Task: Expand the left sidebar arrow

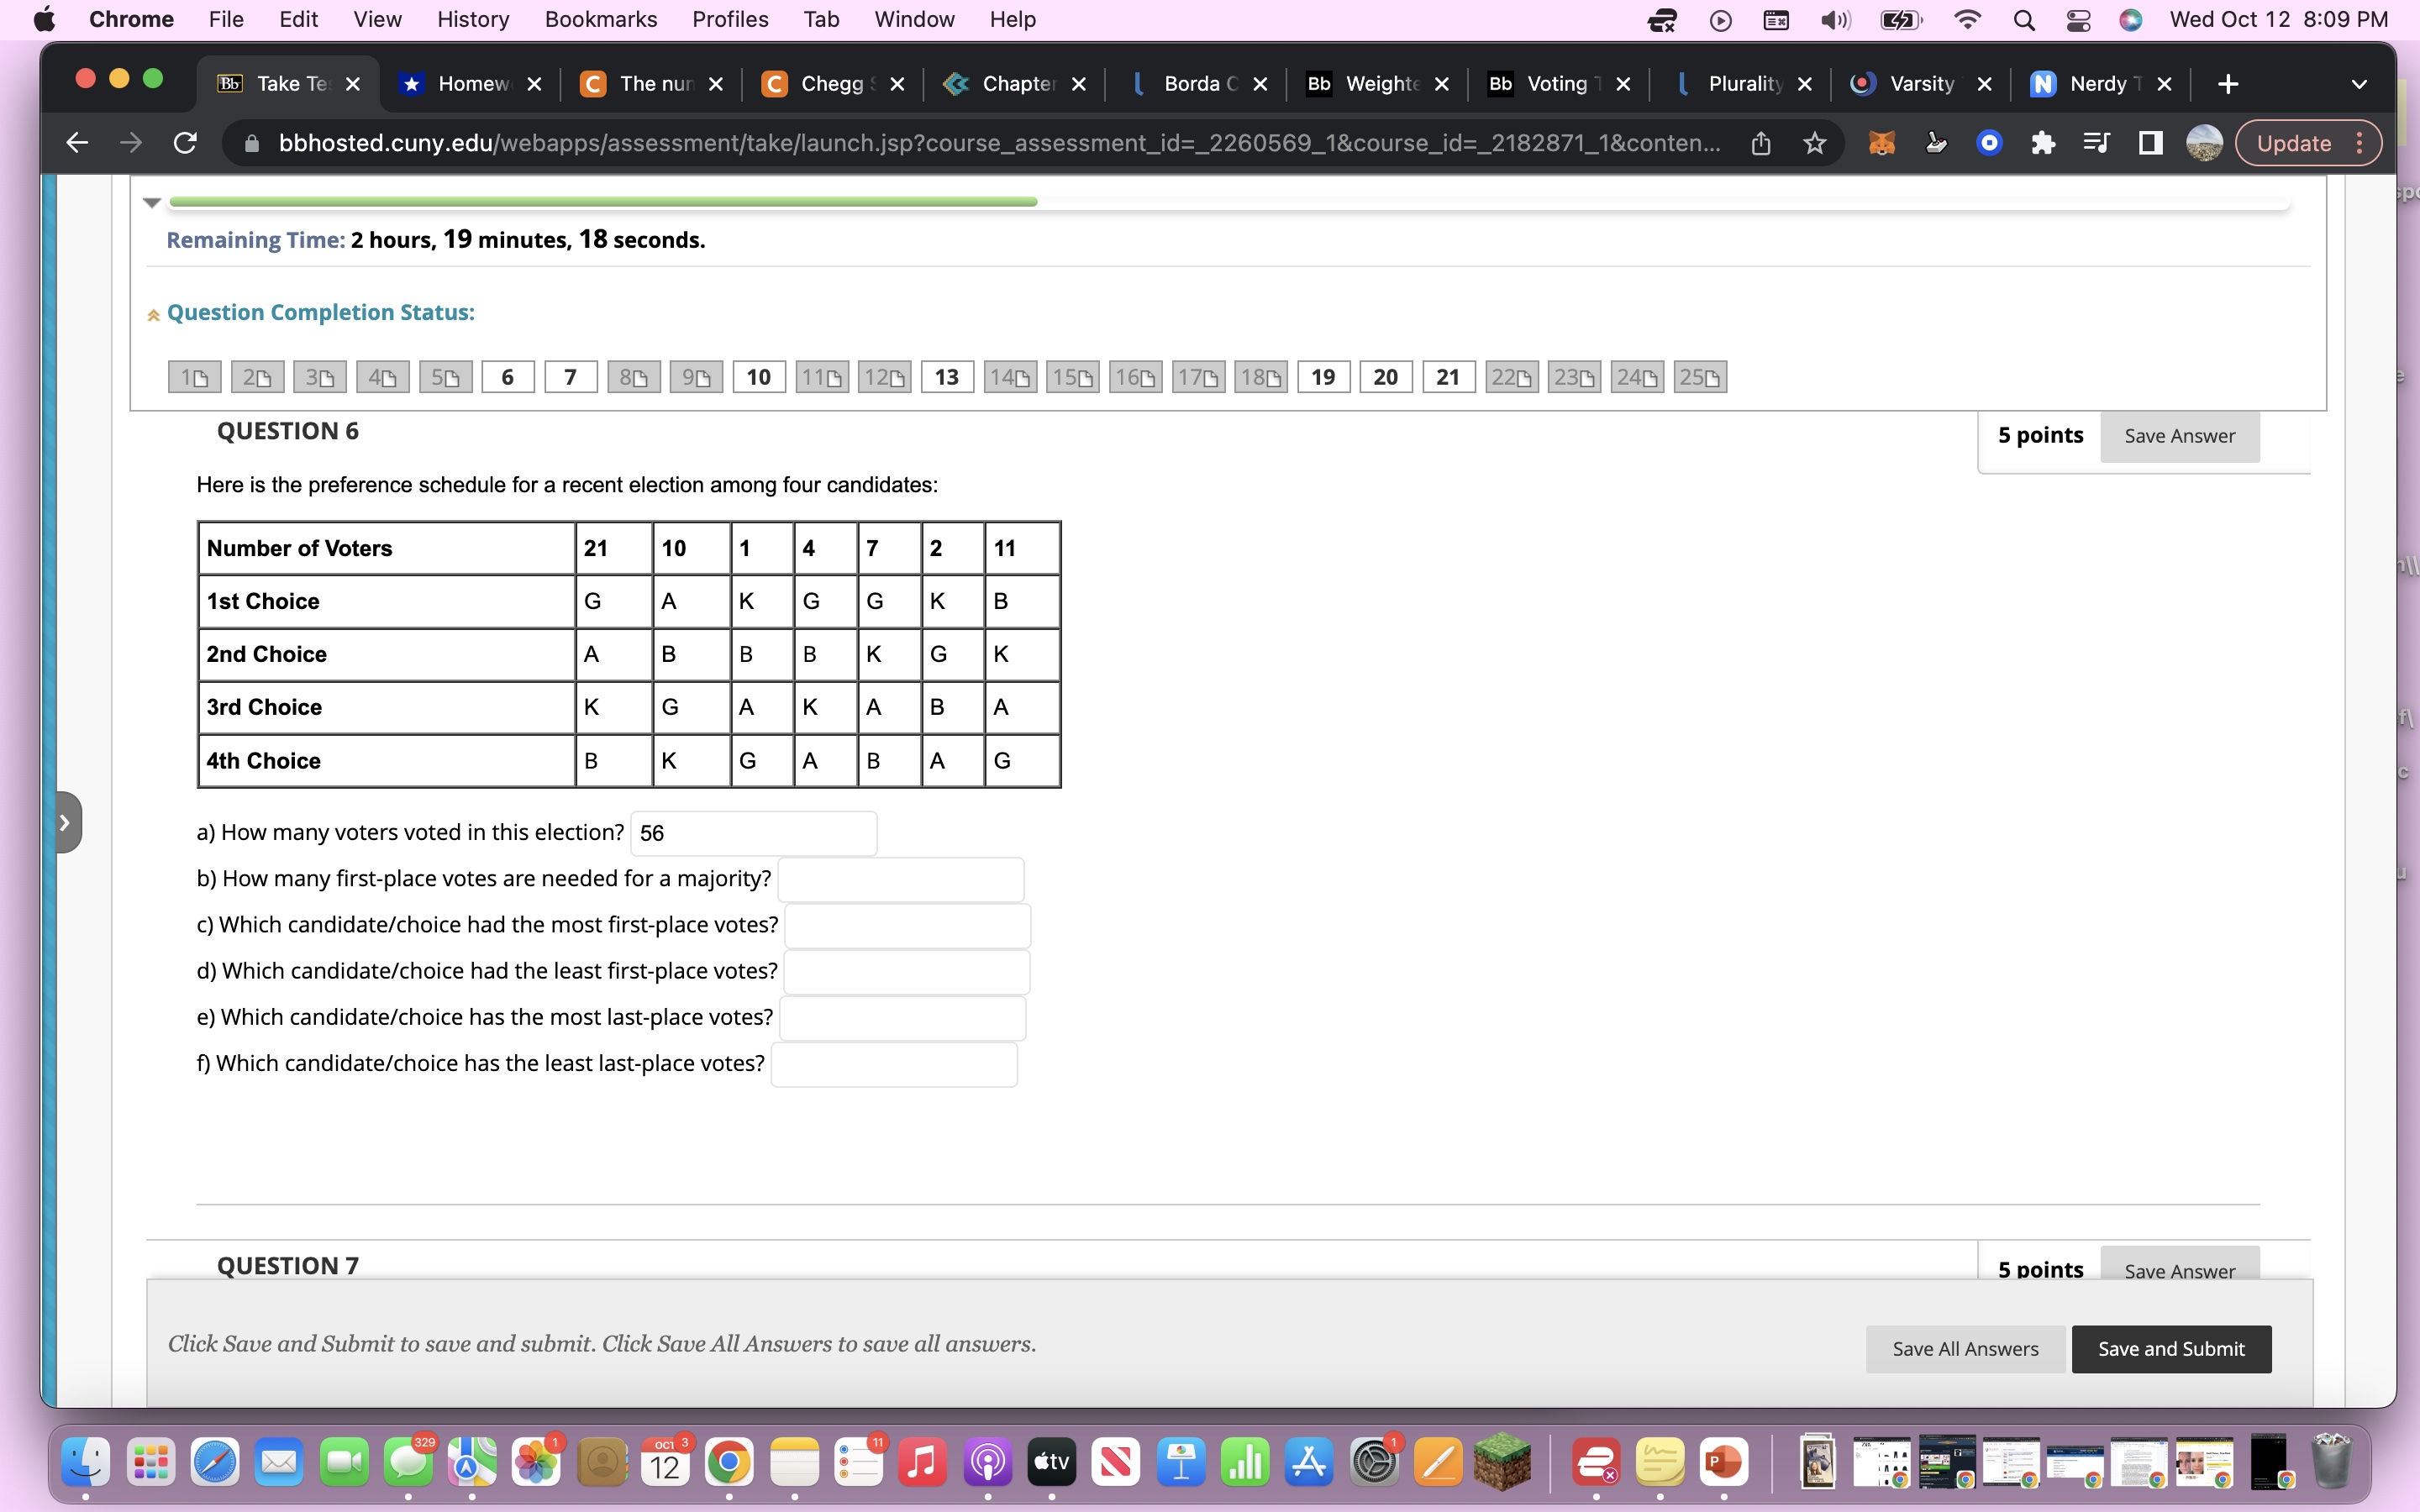Action: [x=64, y=822]
